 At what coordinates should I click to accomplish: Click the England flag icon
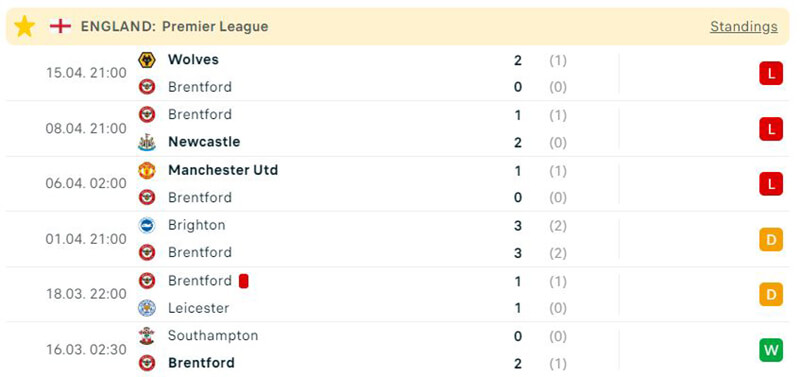click(60, 26)
